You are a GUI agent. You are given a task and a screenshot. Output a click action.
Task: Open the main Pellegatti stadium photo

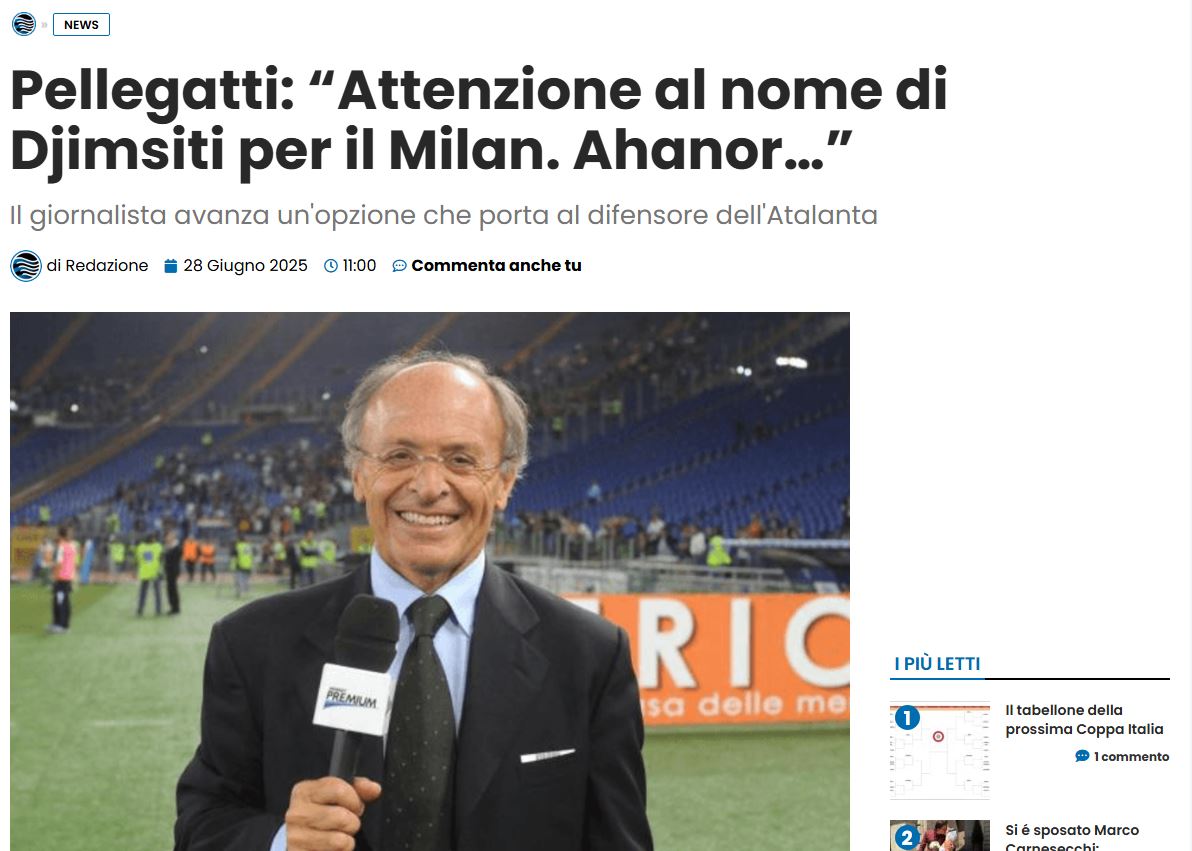click(x=430, y=581)
